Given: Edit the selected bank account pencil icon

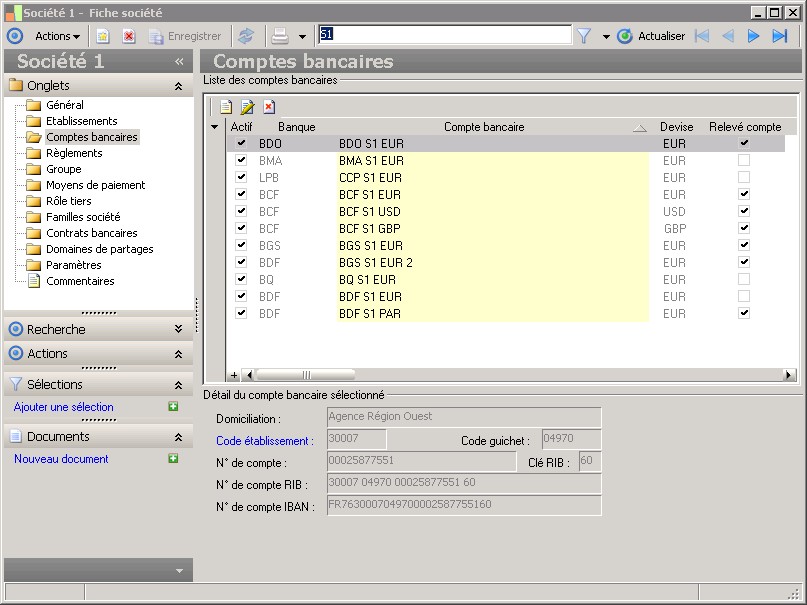Looking at the screenshot, I should (247, 107).
